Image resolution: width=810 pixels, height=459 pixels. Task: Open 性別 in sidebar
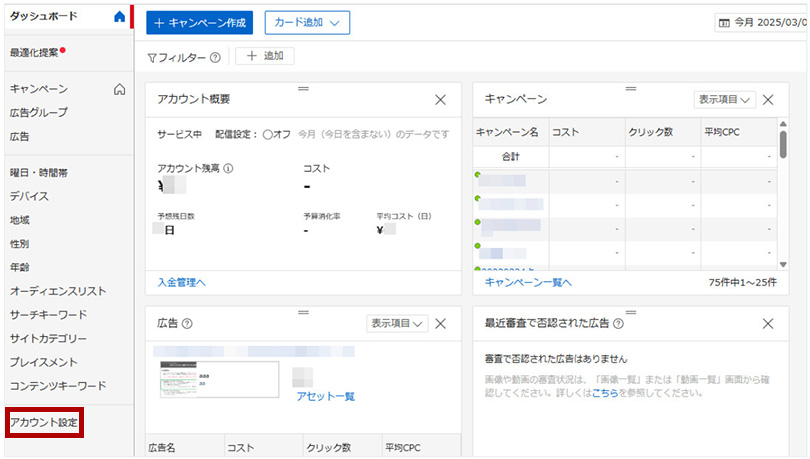[20, 244]
